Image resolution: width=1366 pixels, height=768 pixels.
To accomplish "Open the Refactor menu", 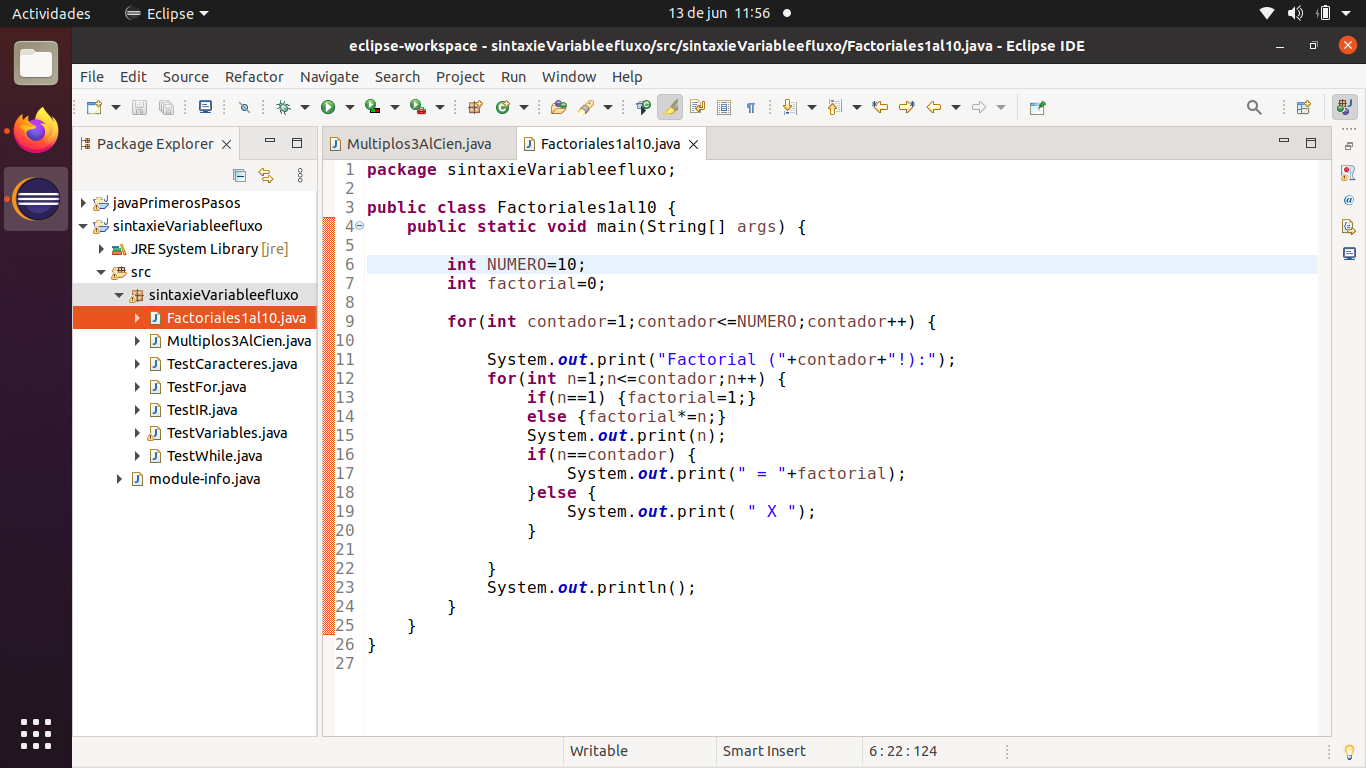I will coord(254,77).
